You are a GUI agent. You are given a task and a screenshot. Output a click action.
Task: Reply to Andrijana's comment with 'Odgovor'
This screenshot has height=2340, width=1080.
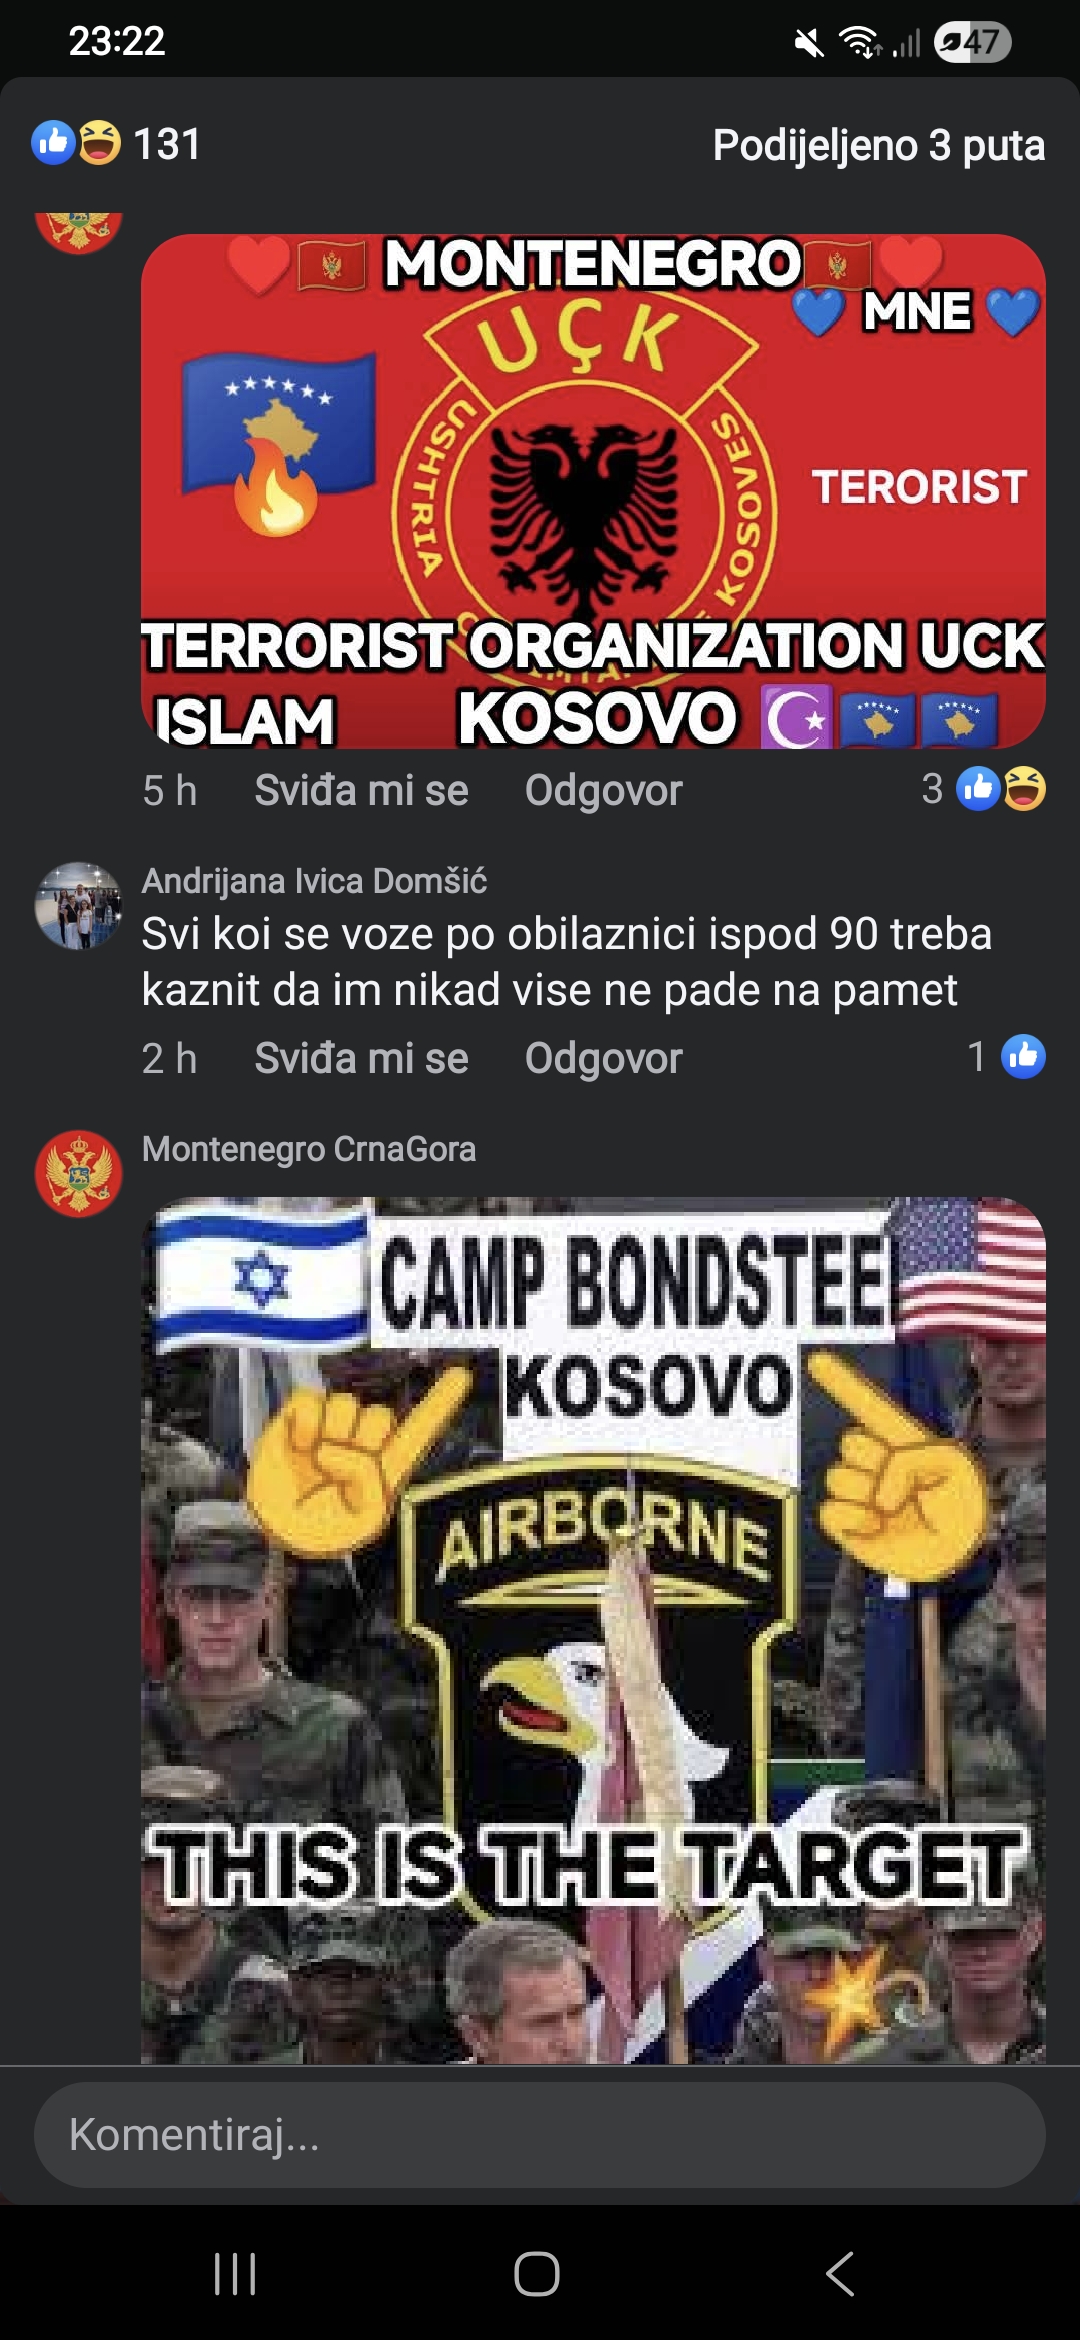603,1058
